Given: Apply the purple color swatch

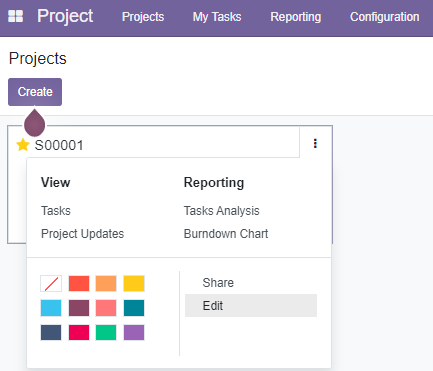Looking at the screenshot, I should 134,332.
